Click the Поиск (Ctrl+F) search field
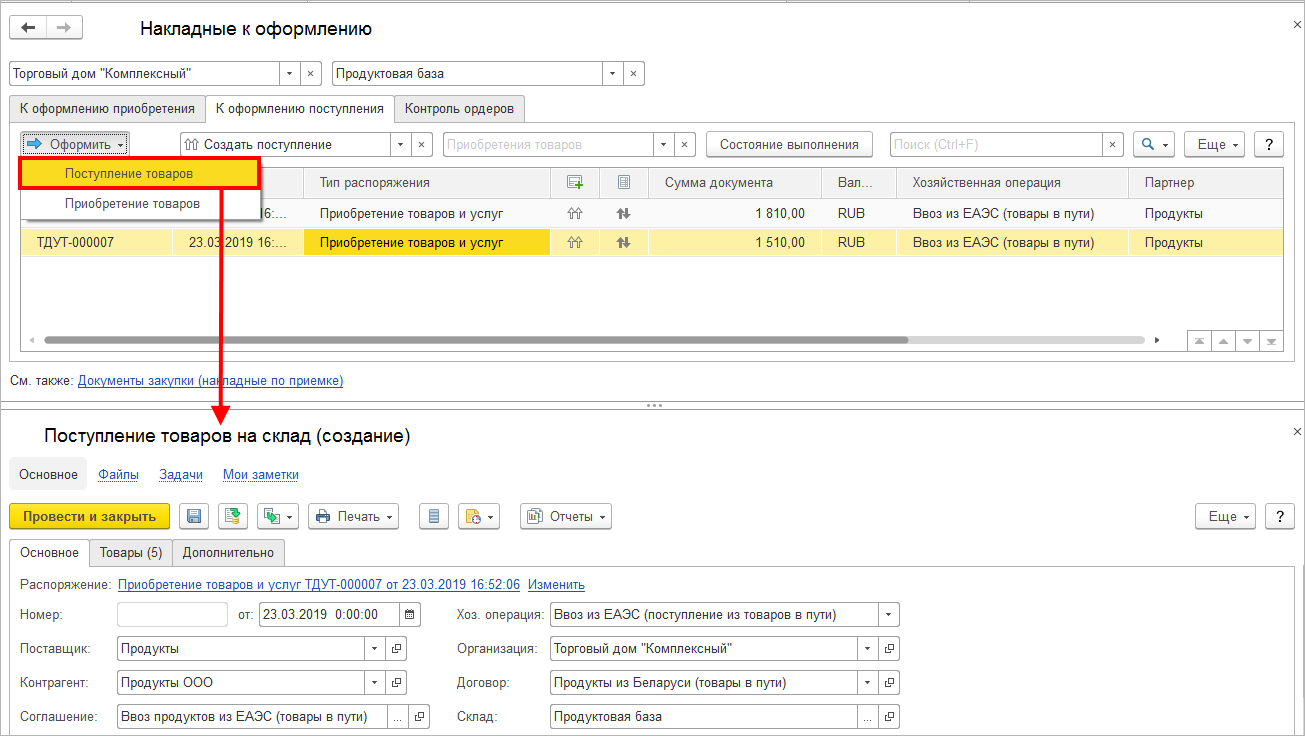This screenshot has height=736, width=1305. 996,144
